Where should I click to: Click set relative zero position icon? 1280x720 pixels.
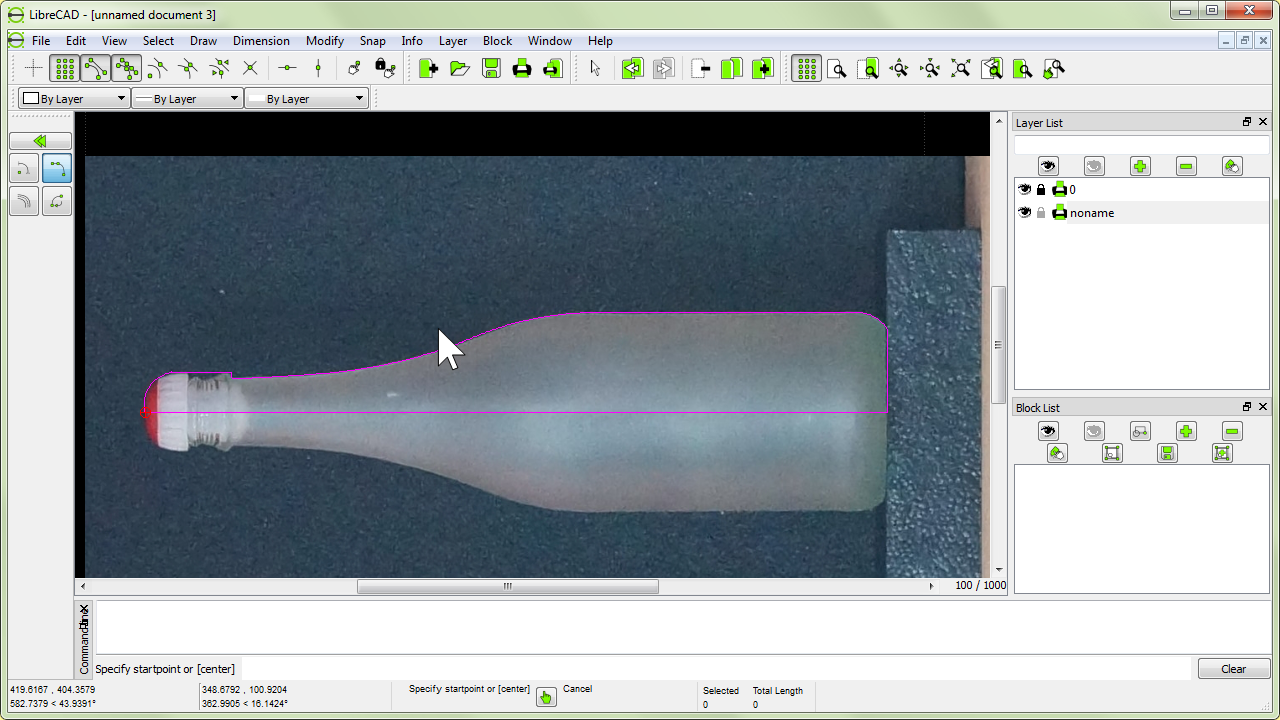pos(355,68)
